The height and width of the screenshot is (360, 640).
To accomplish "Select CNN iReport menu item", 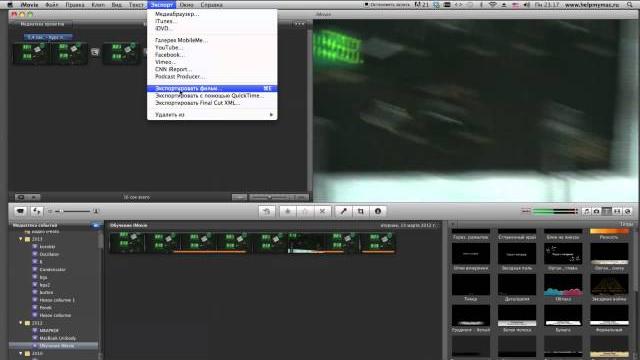I will coord(212,69).
